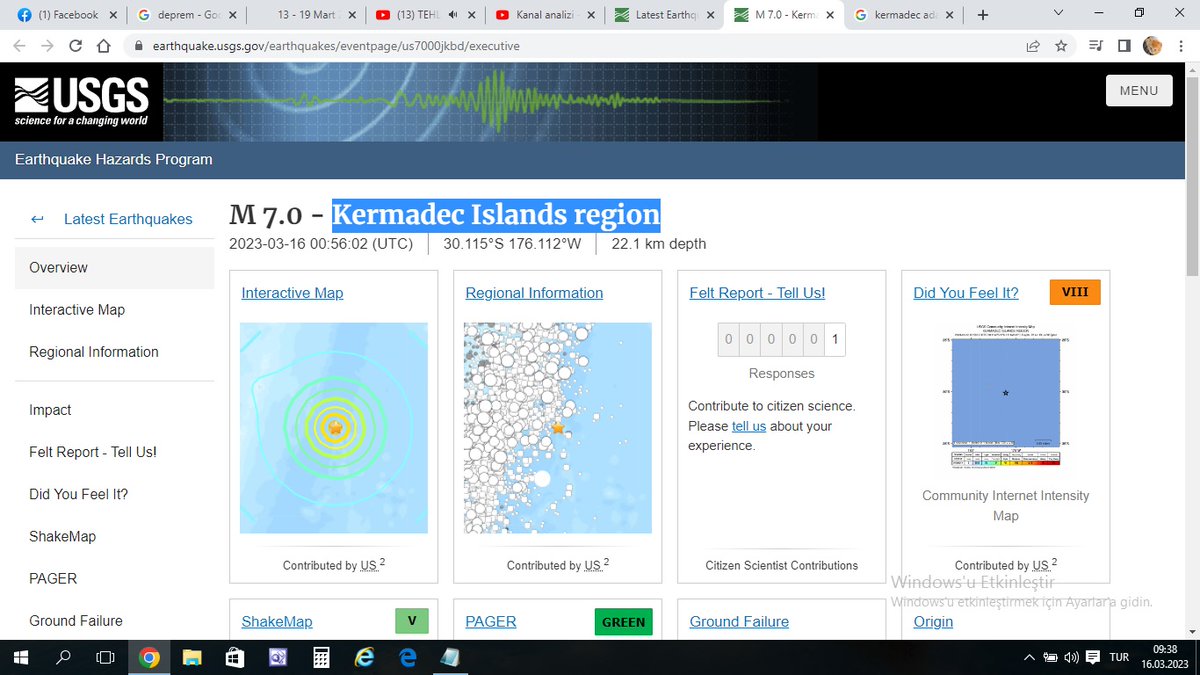
Task: Bookmark this page with the star icon
Action: coord(1061,46)
